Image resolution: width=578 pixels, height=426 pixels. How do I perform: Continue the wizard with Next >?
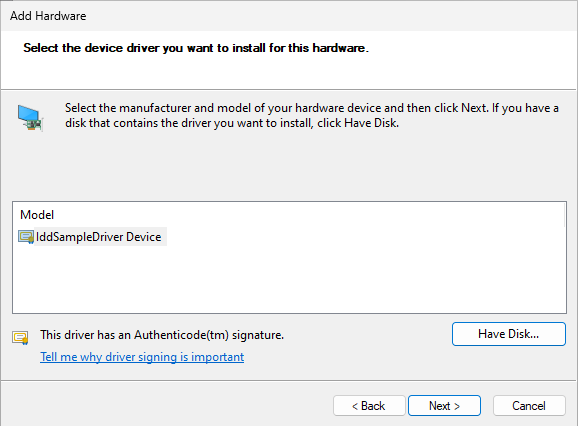pos(444,406)
